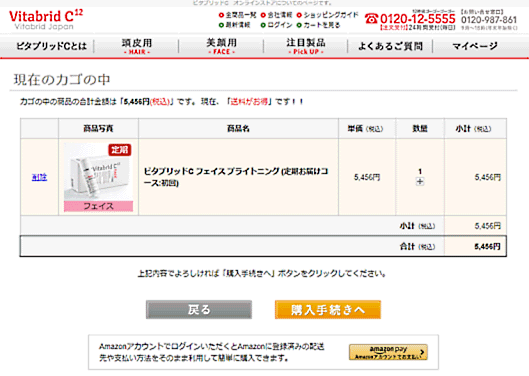529x376 pixels.
Task: Click the Face Brightening product thumbnail
Action: 98,177
